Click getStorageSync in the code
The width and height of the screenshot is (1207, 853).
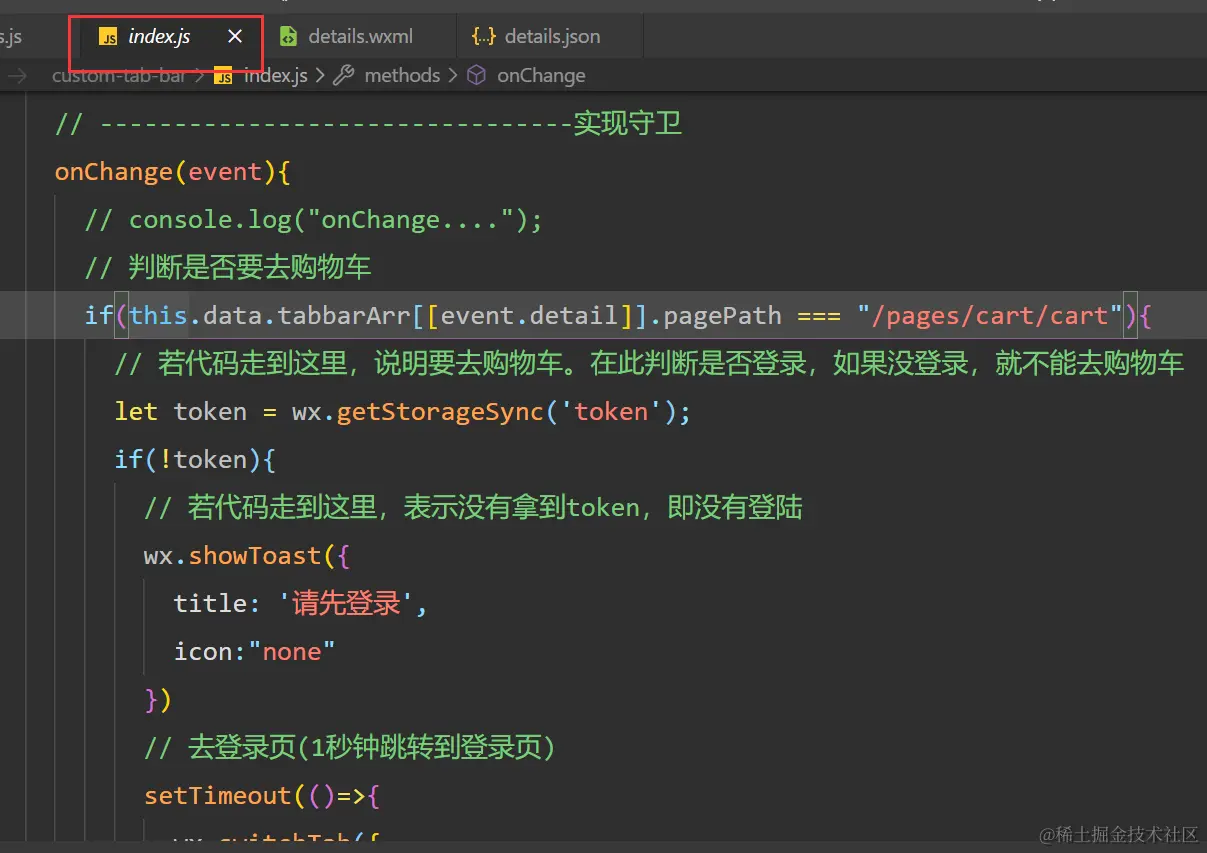440,412
